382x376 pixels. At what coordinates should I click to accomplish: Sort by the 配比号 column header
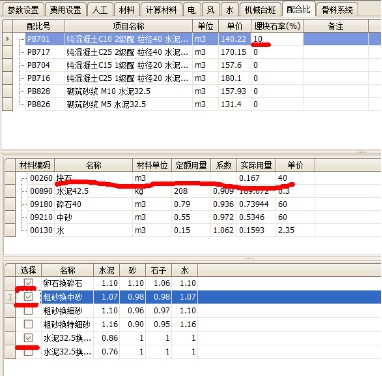pyautogui.click(x=38, y=26)
